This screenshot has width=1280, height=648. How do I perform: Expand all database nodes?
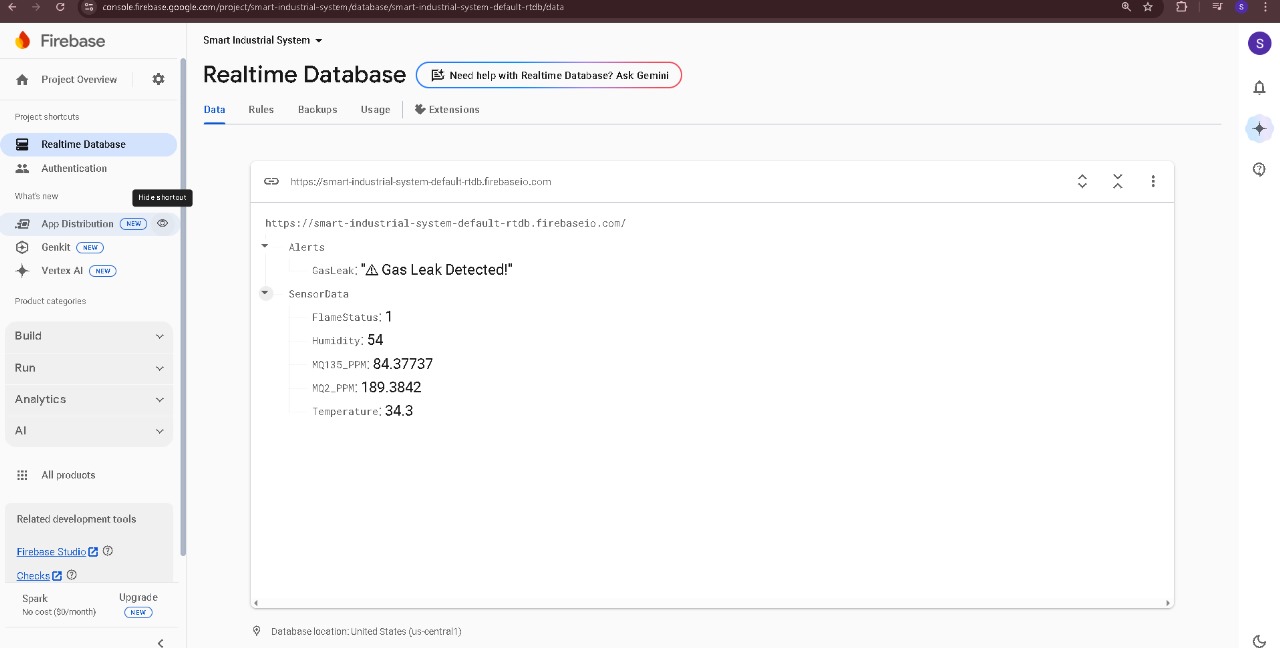(1082, 181)
